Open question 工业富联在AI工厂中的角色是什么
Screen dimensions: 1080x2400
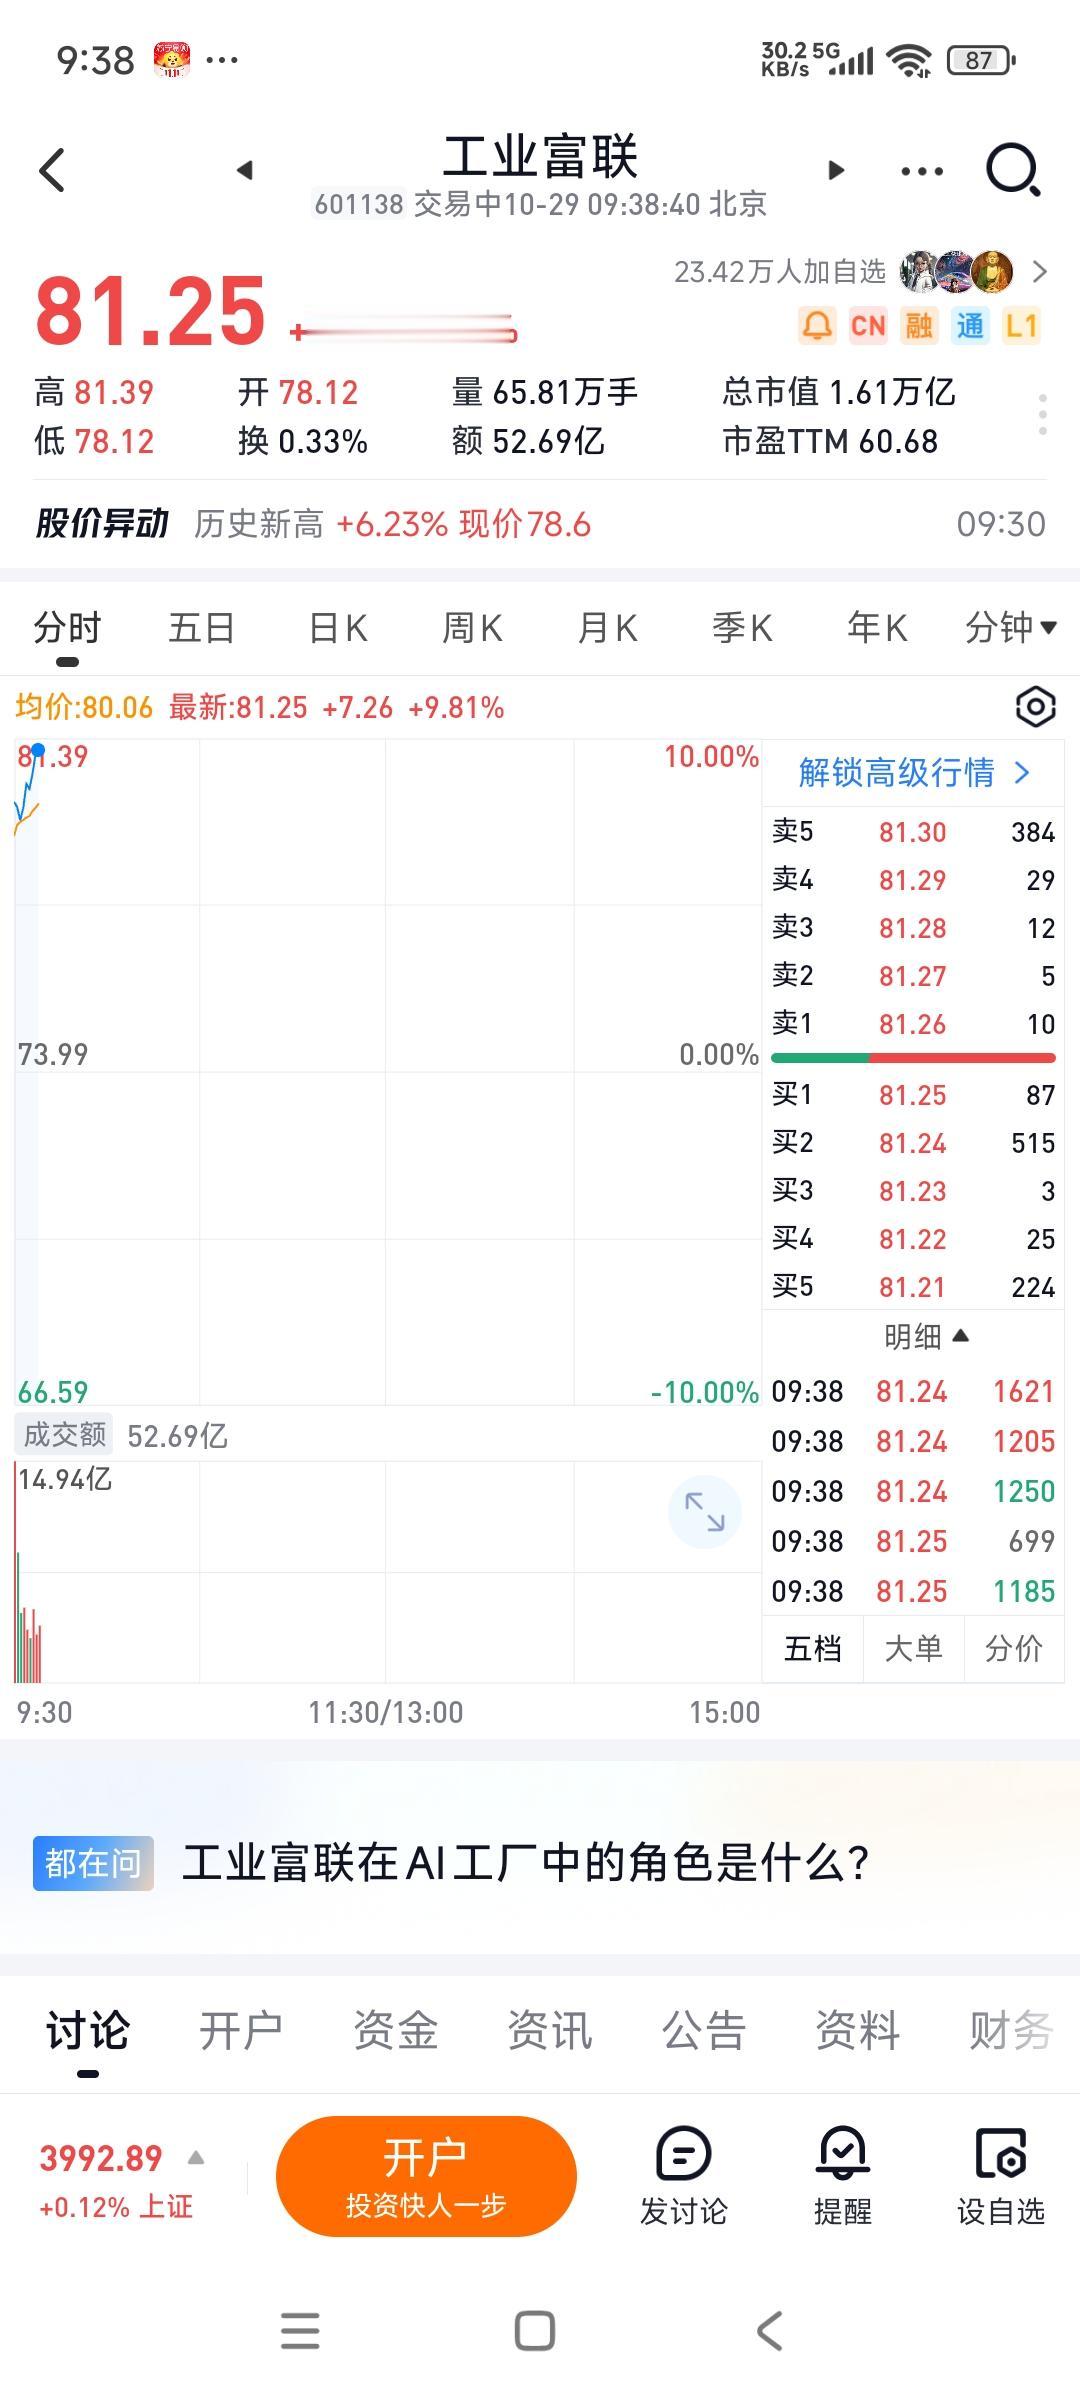526,1863
